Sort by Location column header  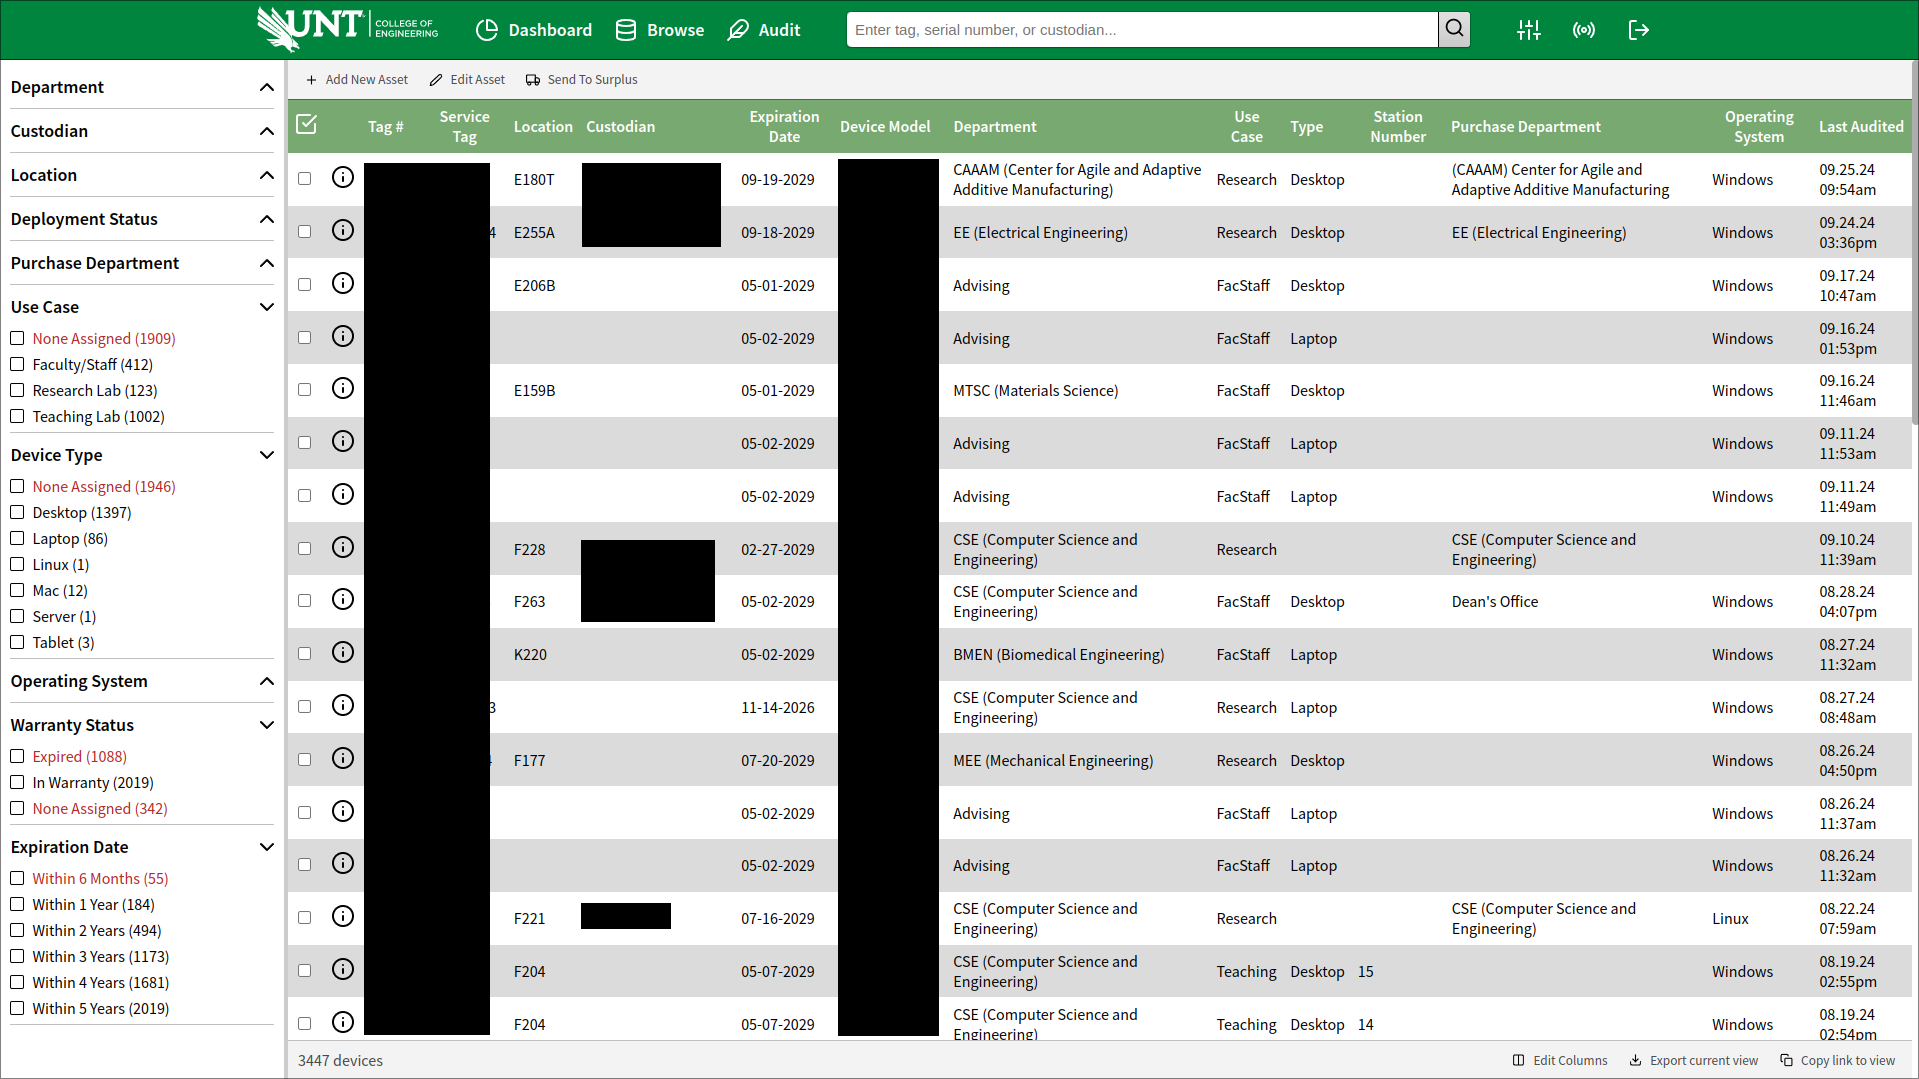543,126
